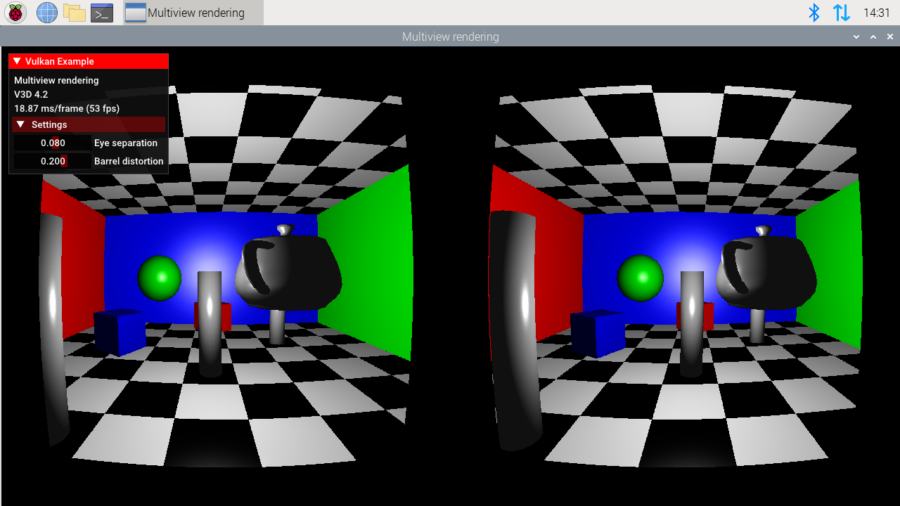Open the Raspberry Pi applications menu
900x506 pixels.
coord(16,13)
